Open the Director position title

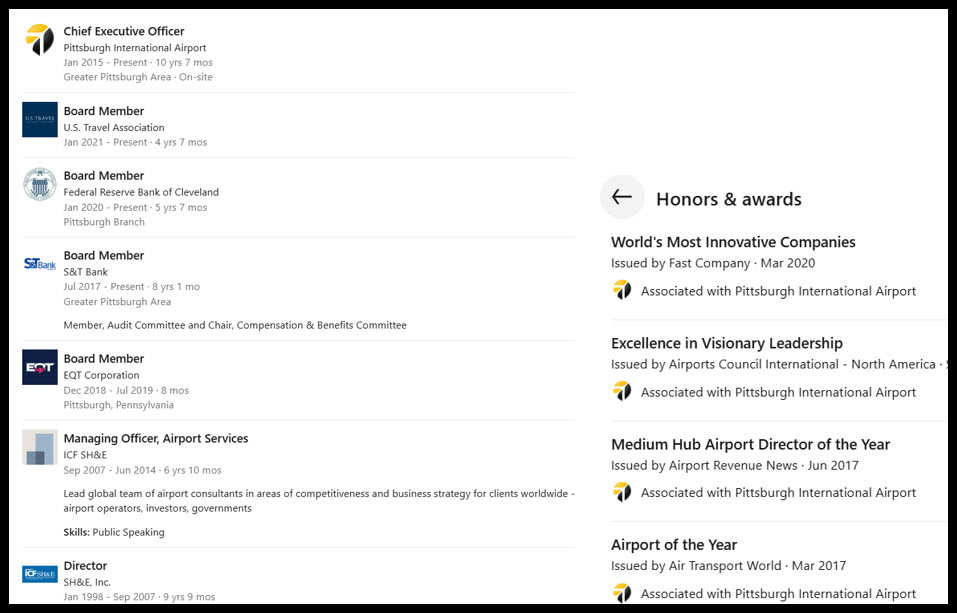85,565
